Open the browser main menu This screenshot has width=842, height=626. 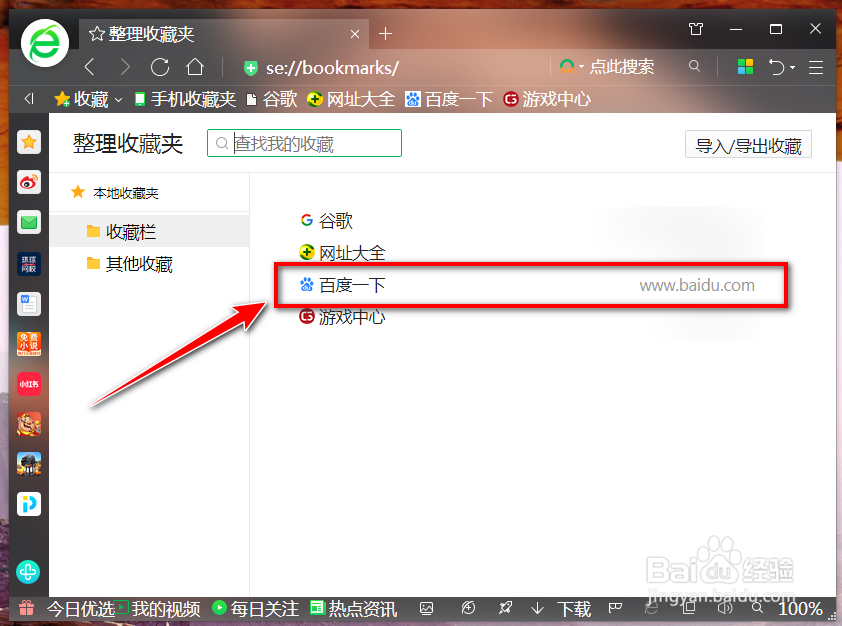click(x=816, y=67)
